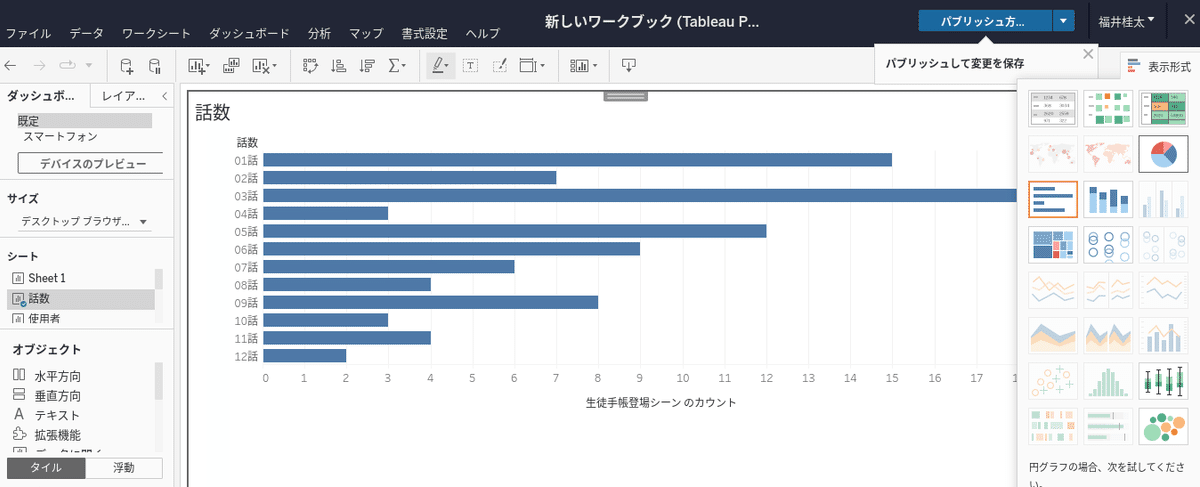Select the pie chart in Show Me
Image resolution: width=1200 pixels, height=487 pixels.
point(1163,154)
